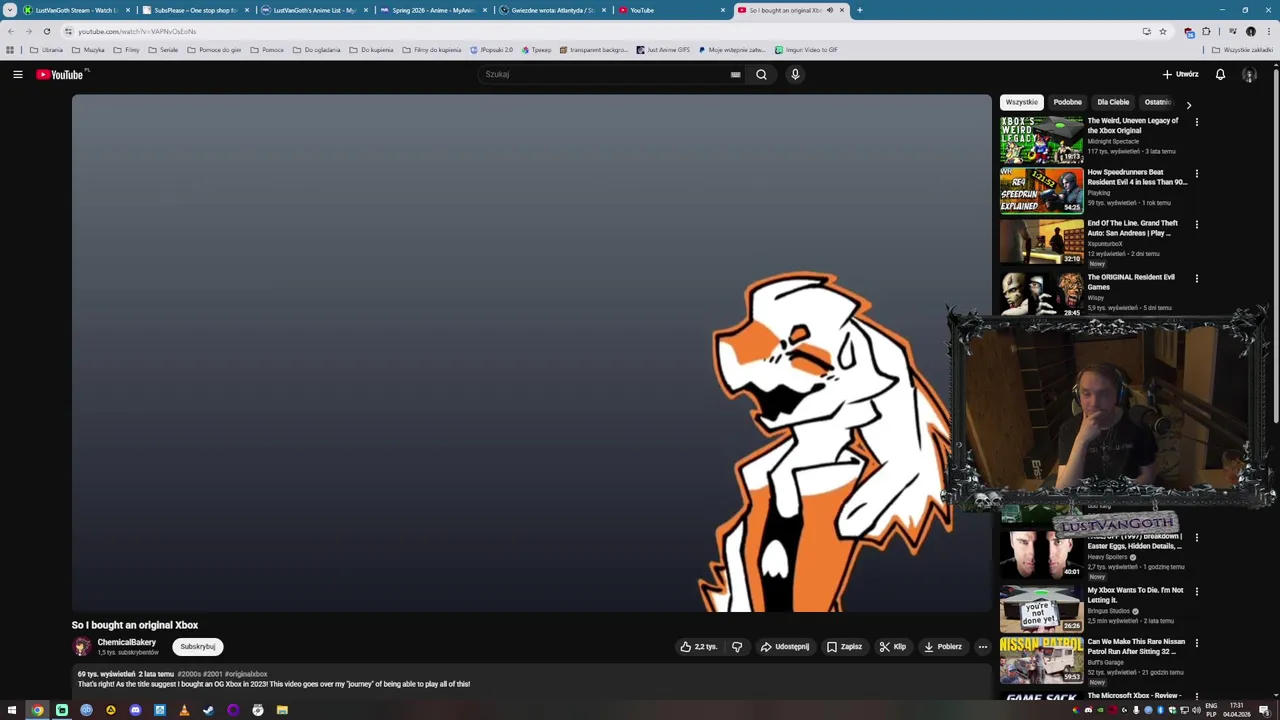Open Steam from the taskbar
1280x720 pixels.
point(208,710)
